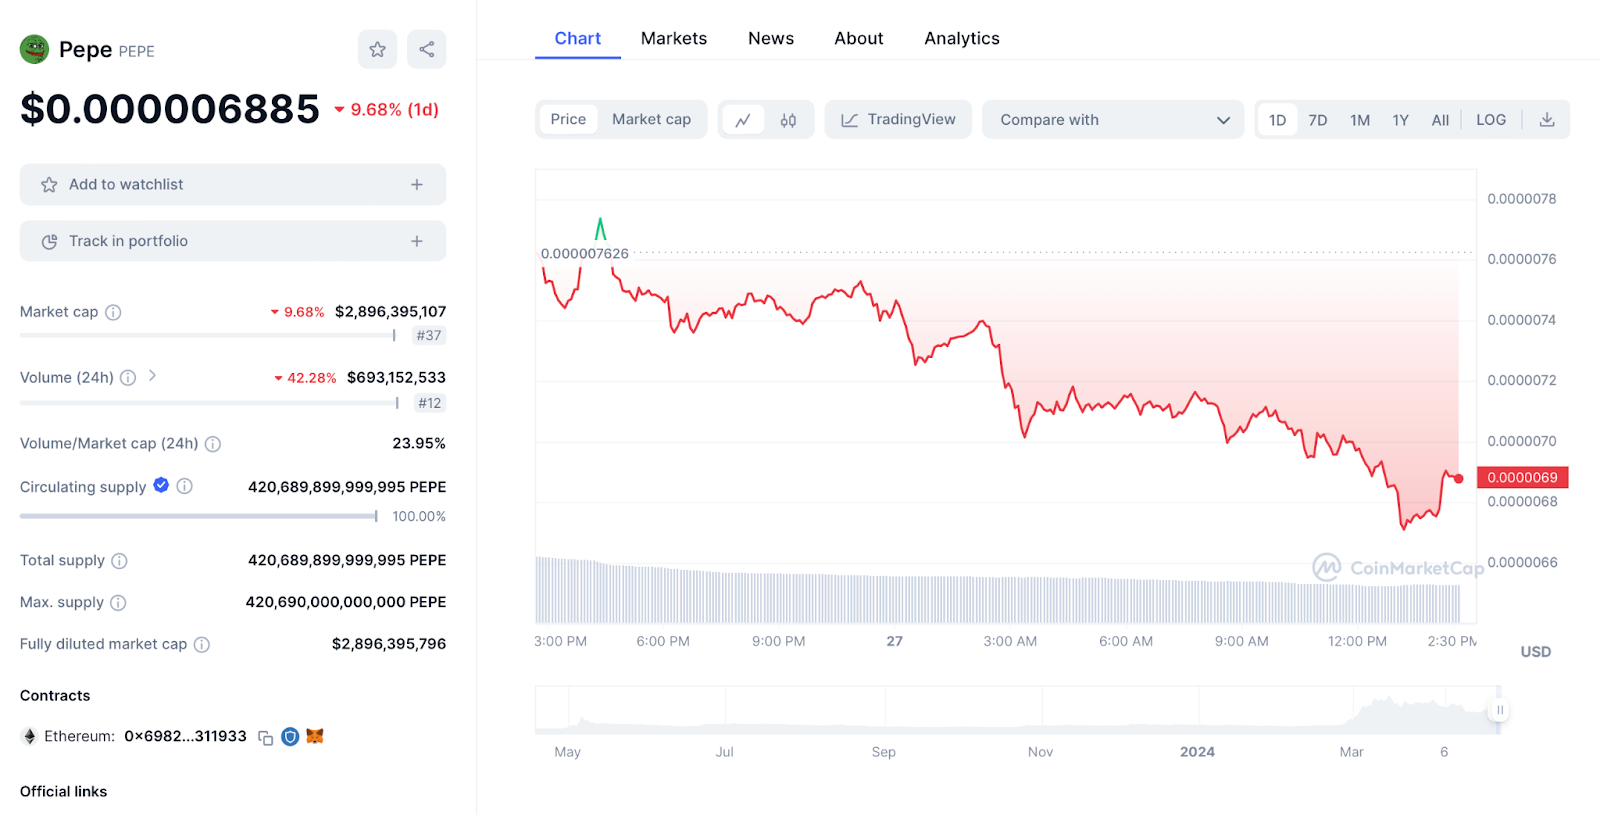This screenshot has width=1600, height=816.
Task: Click the $2,896,395,796 diluted cap value
Action: pyautogui.click(x=389, y=645)
